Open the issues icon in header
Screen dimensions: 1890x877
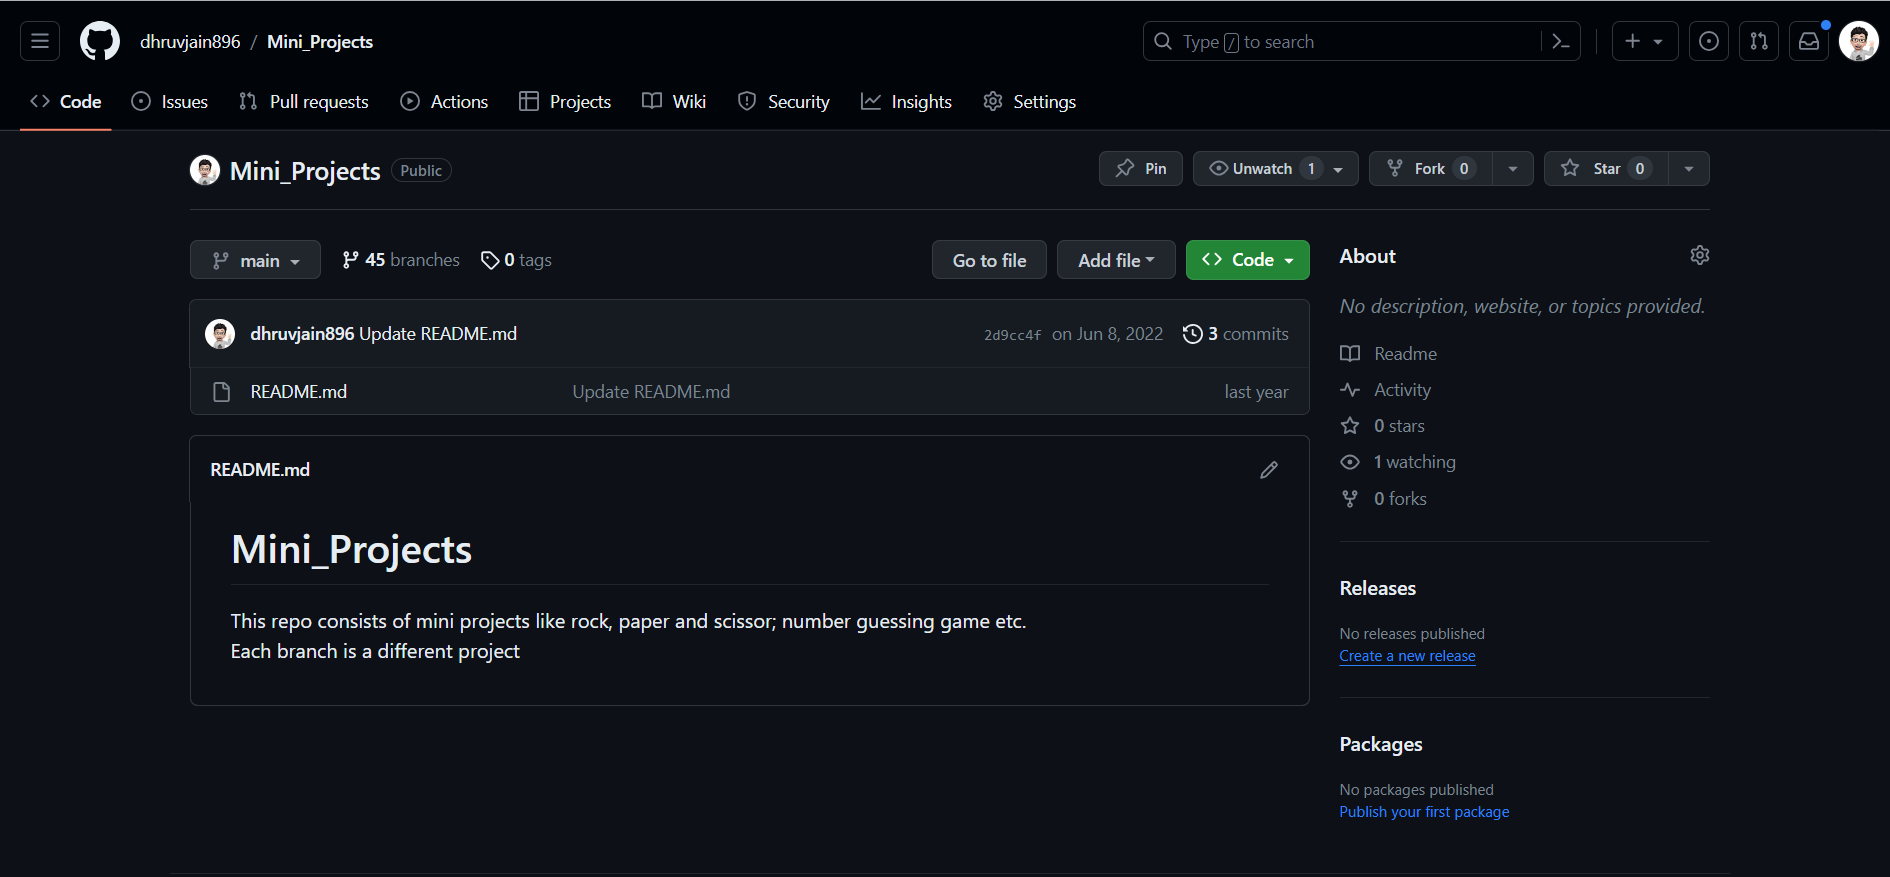coord(1709,41)
